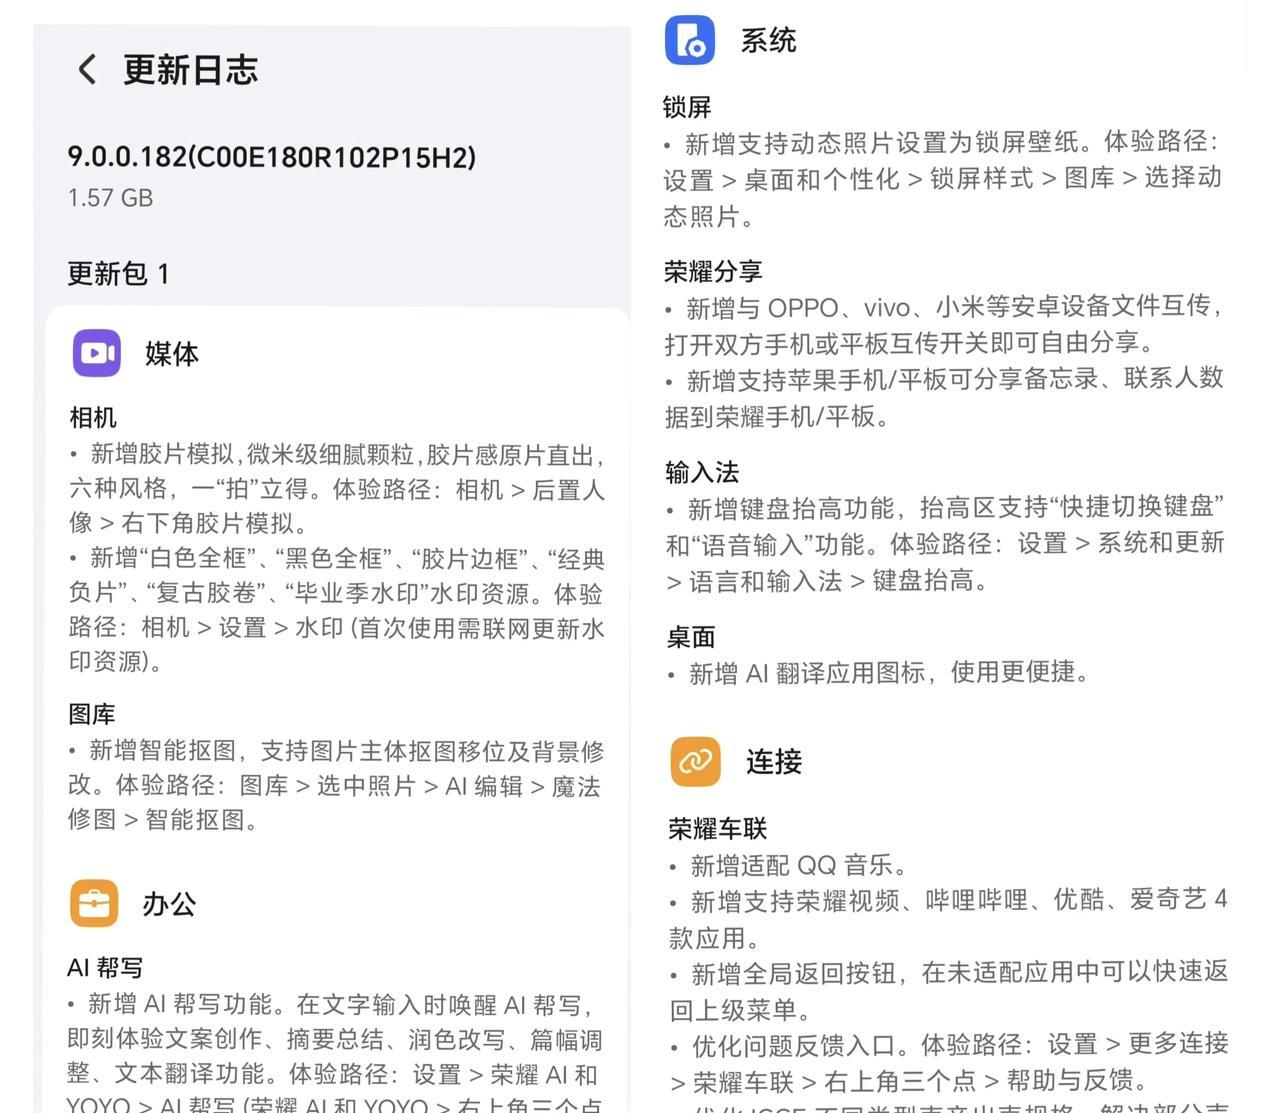Select the 新增键盘抬高功能 entry
This screenshot has width=1280, height=1113.
point(945,544)
